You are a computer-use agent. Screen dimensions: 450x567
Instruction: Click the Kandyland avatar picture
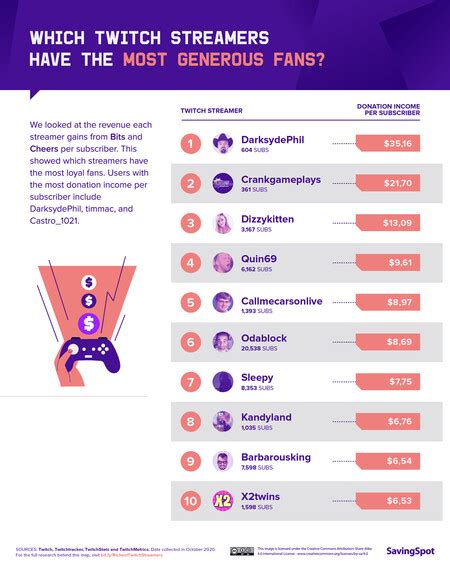pos(223,421)
